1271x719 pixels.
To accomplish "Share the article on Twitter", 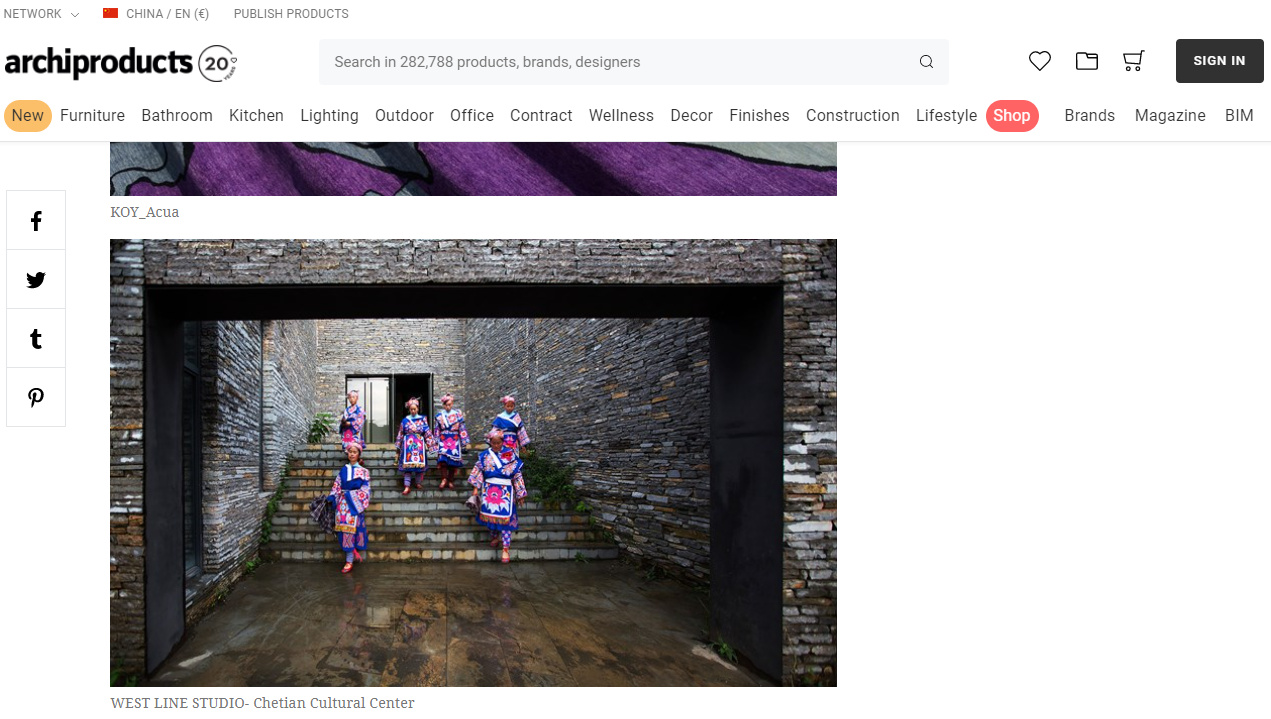I will [36, 280].
